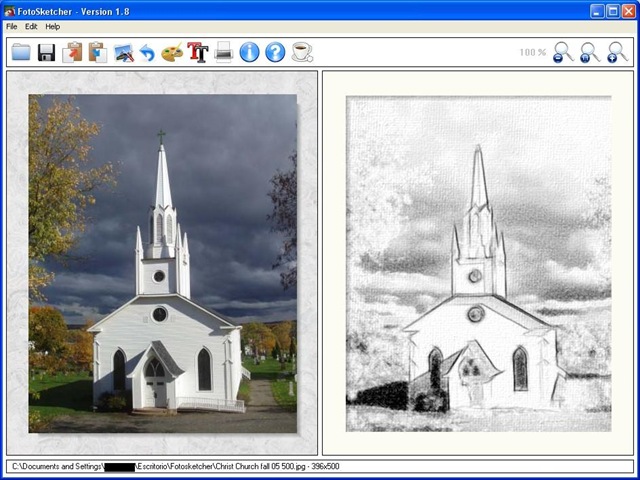Zoom in with the plus magnifier
The height and width of the screenshot is (480, 640).
[617, 52]
